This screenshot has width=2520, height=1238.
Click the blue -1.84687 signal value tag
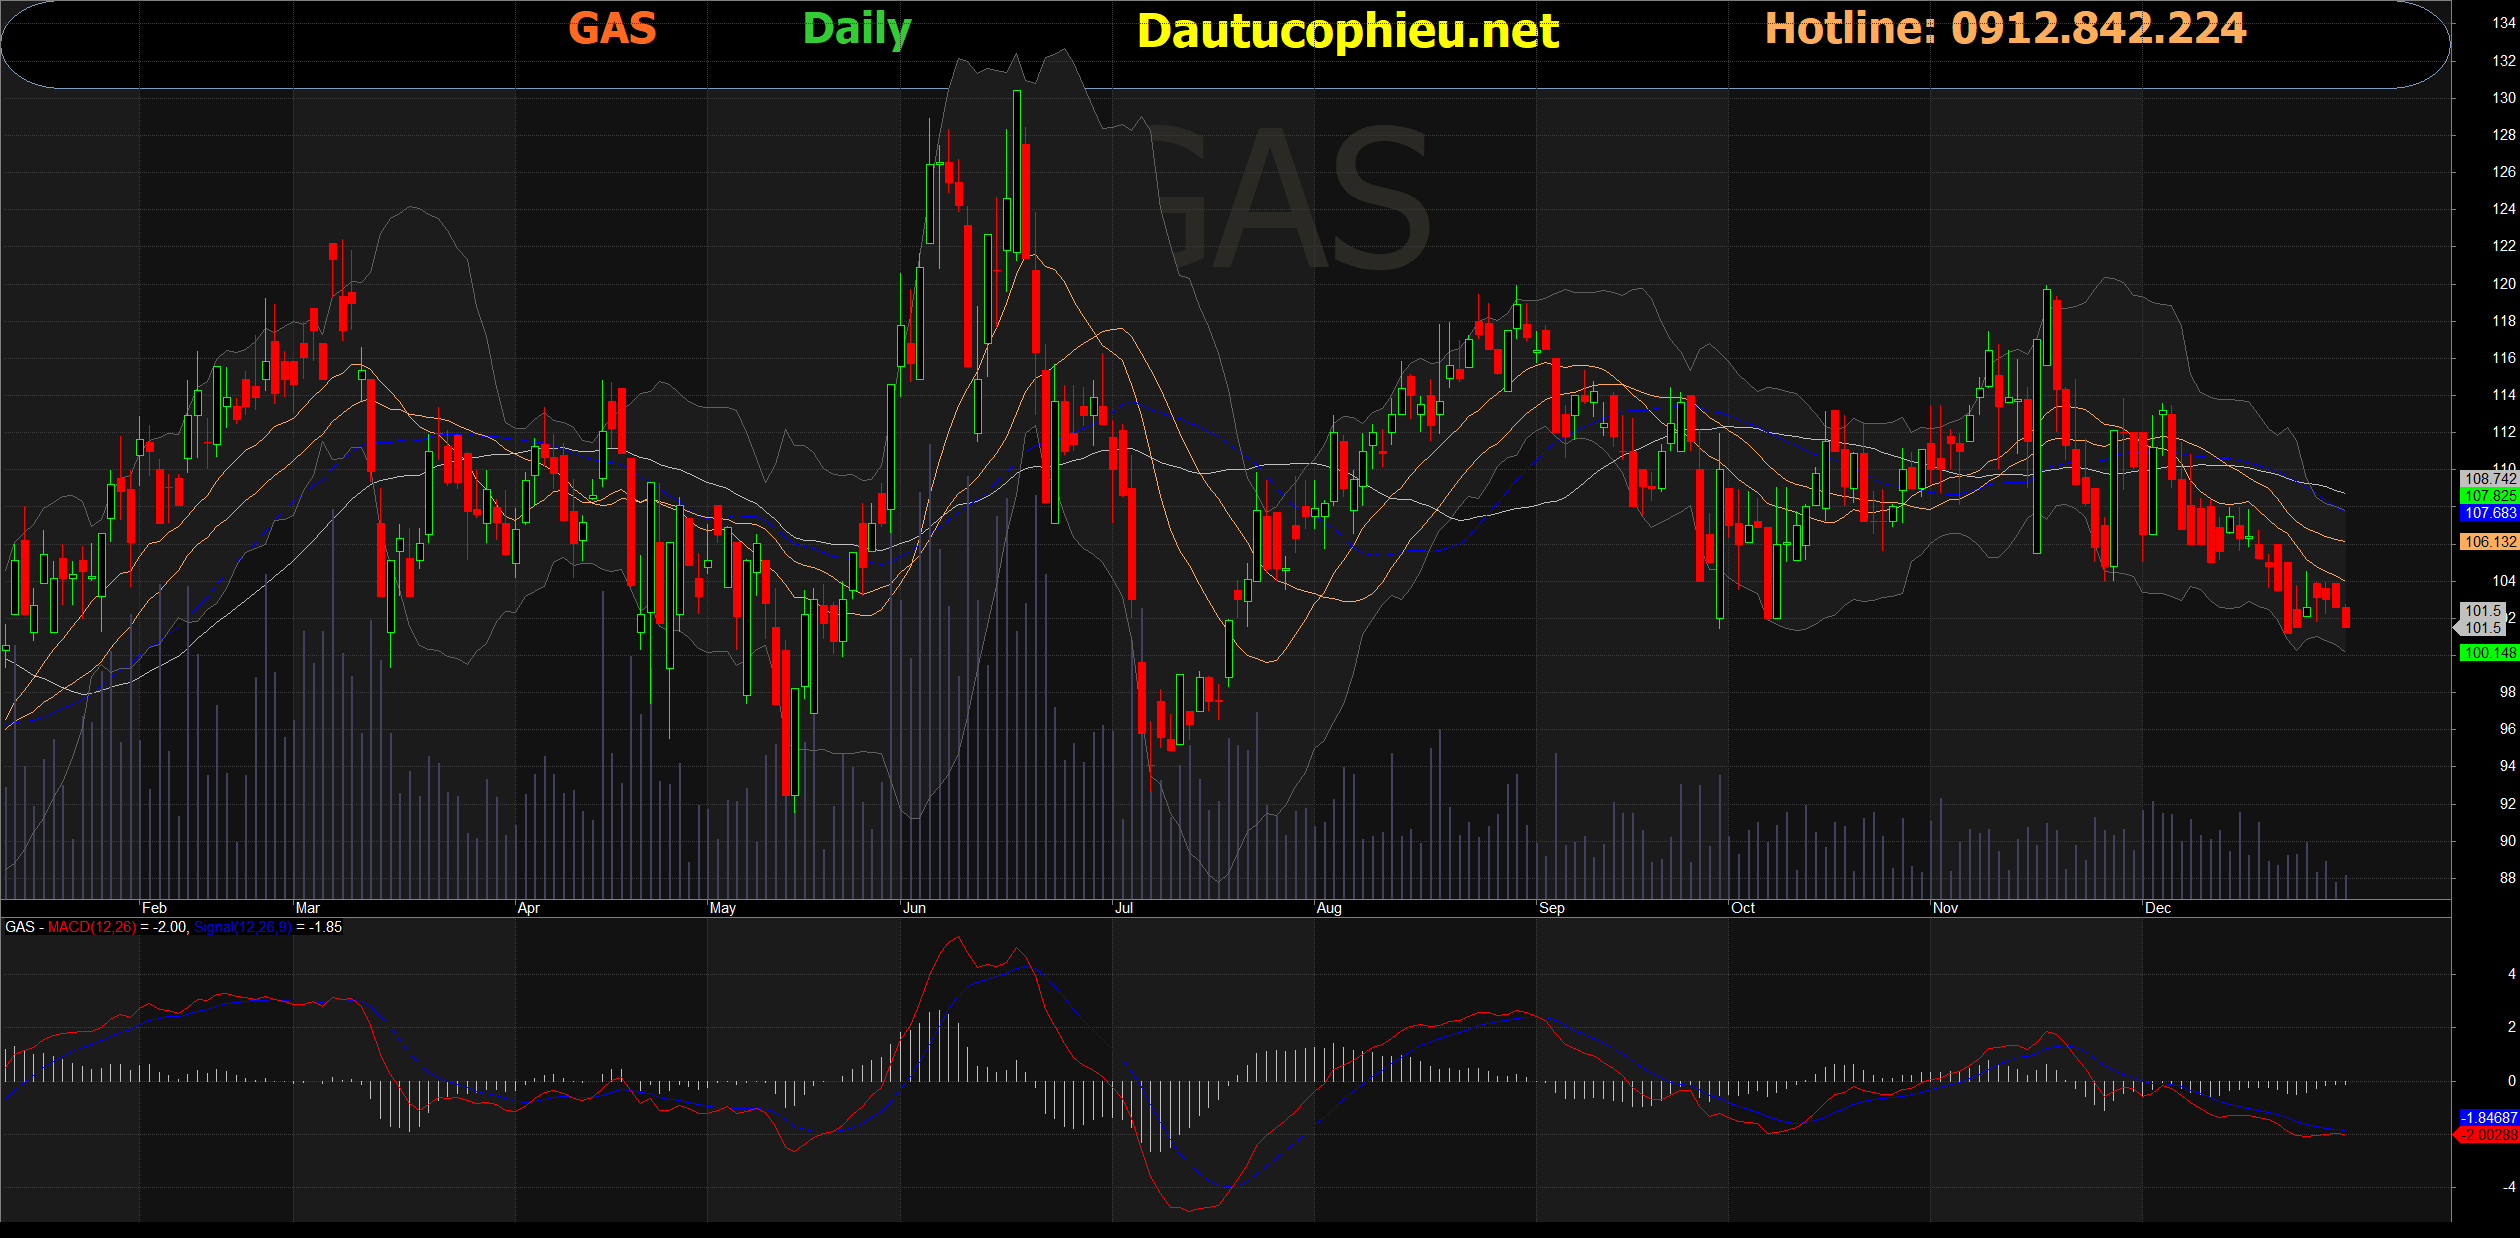coord(2488,1118)
